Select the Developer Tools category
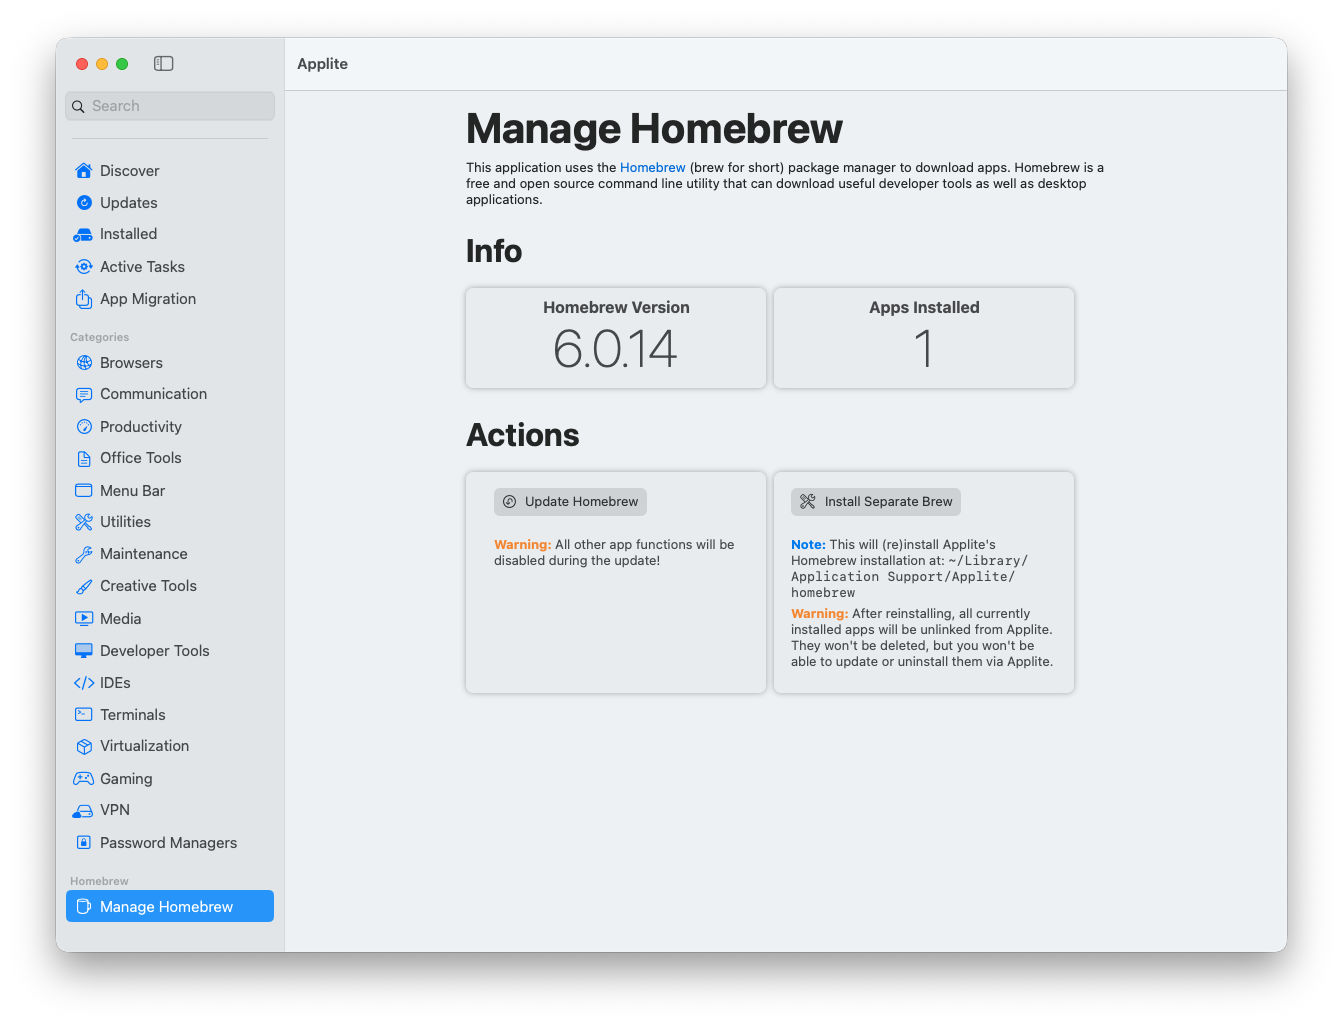 pyautogui.click(x=170, y=651)
